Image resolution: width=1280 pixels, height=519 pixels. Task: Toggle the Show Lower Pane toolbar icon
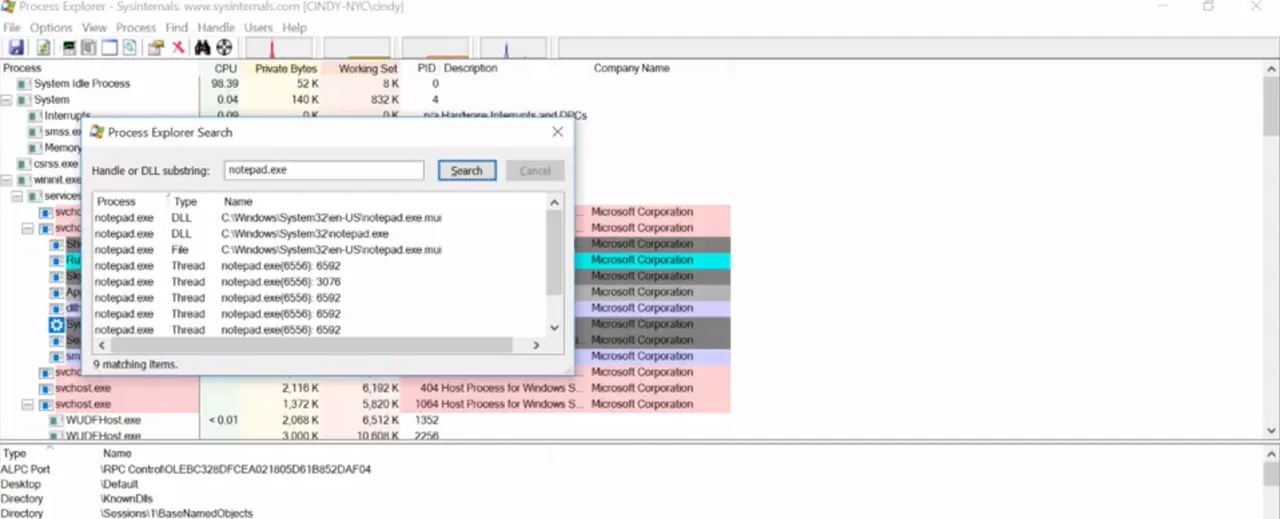(109, 47)
